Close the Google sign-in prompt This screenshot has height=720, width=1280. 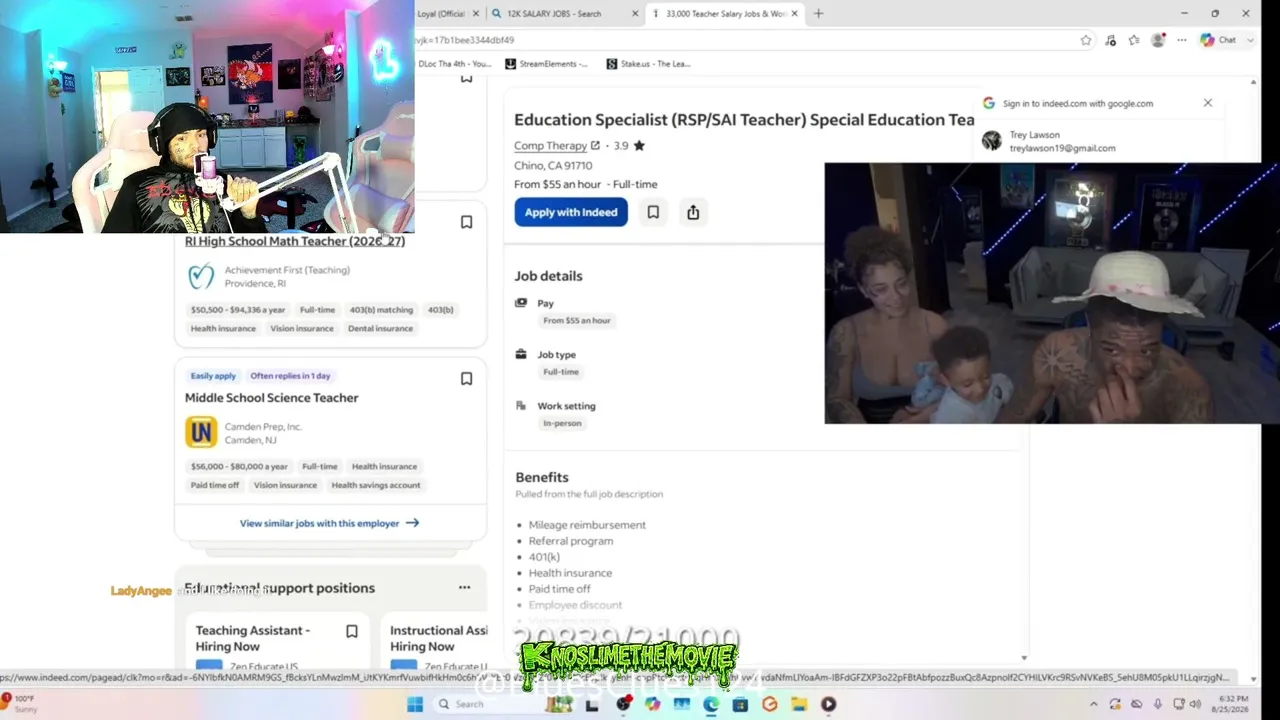tap(1208, 103)
